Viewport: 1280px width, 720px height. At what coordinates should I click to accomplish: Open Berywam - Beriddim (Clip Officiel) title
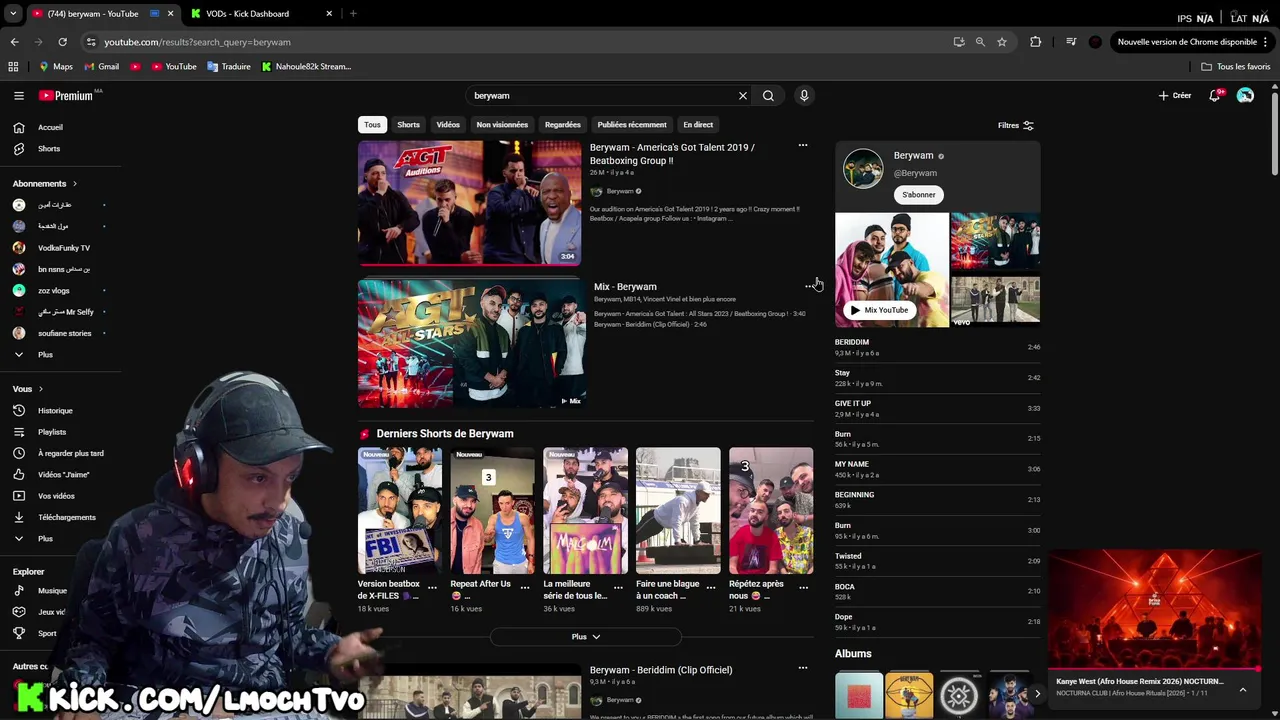point(661,670)
